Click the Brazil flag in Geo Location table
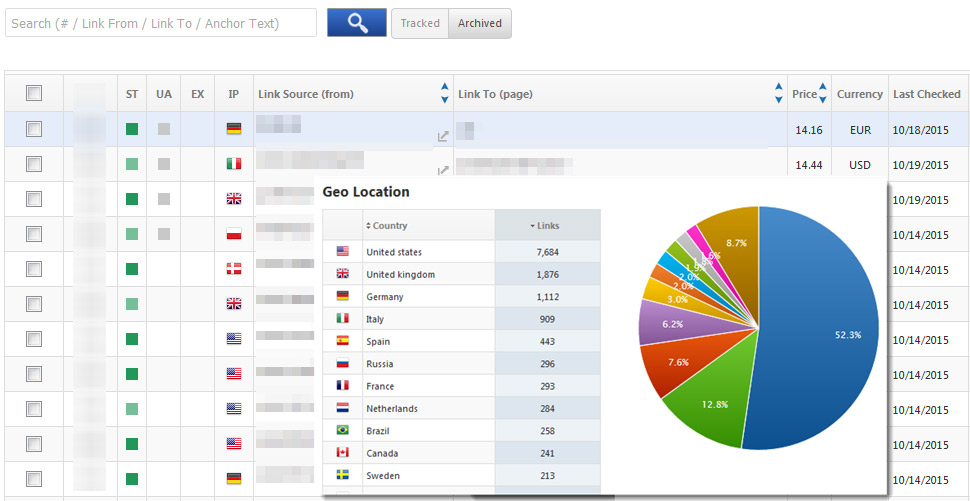 [x=343, y=430]
